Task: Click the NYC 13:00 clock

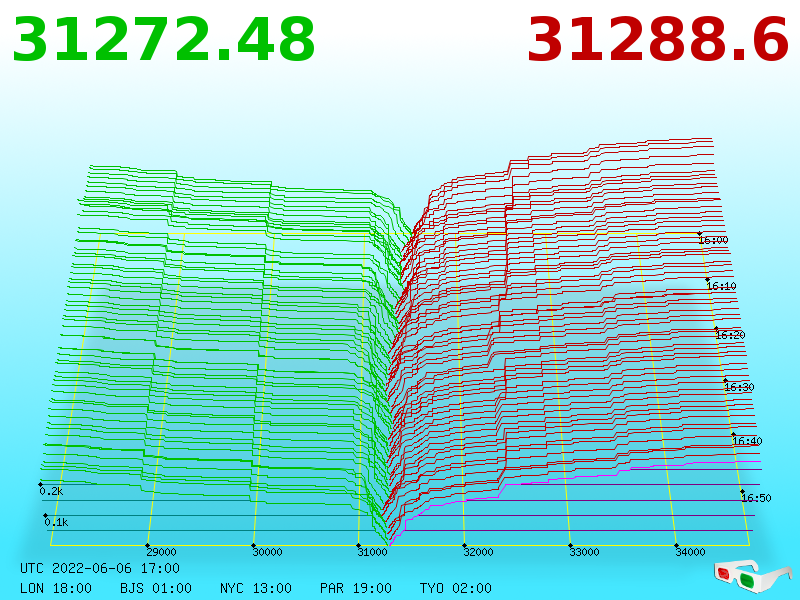Action: pos(256,588)
